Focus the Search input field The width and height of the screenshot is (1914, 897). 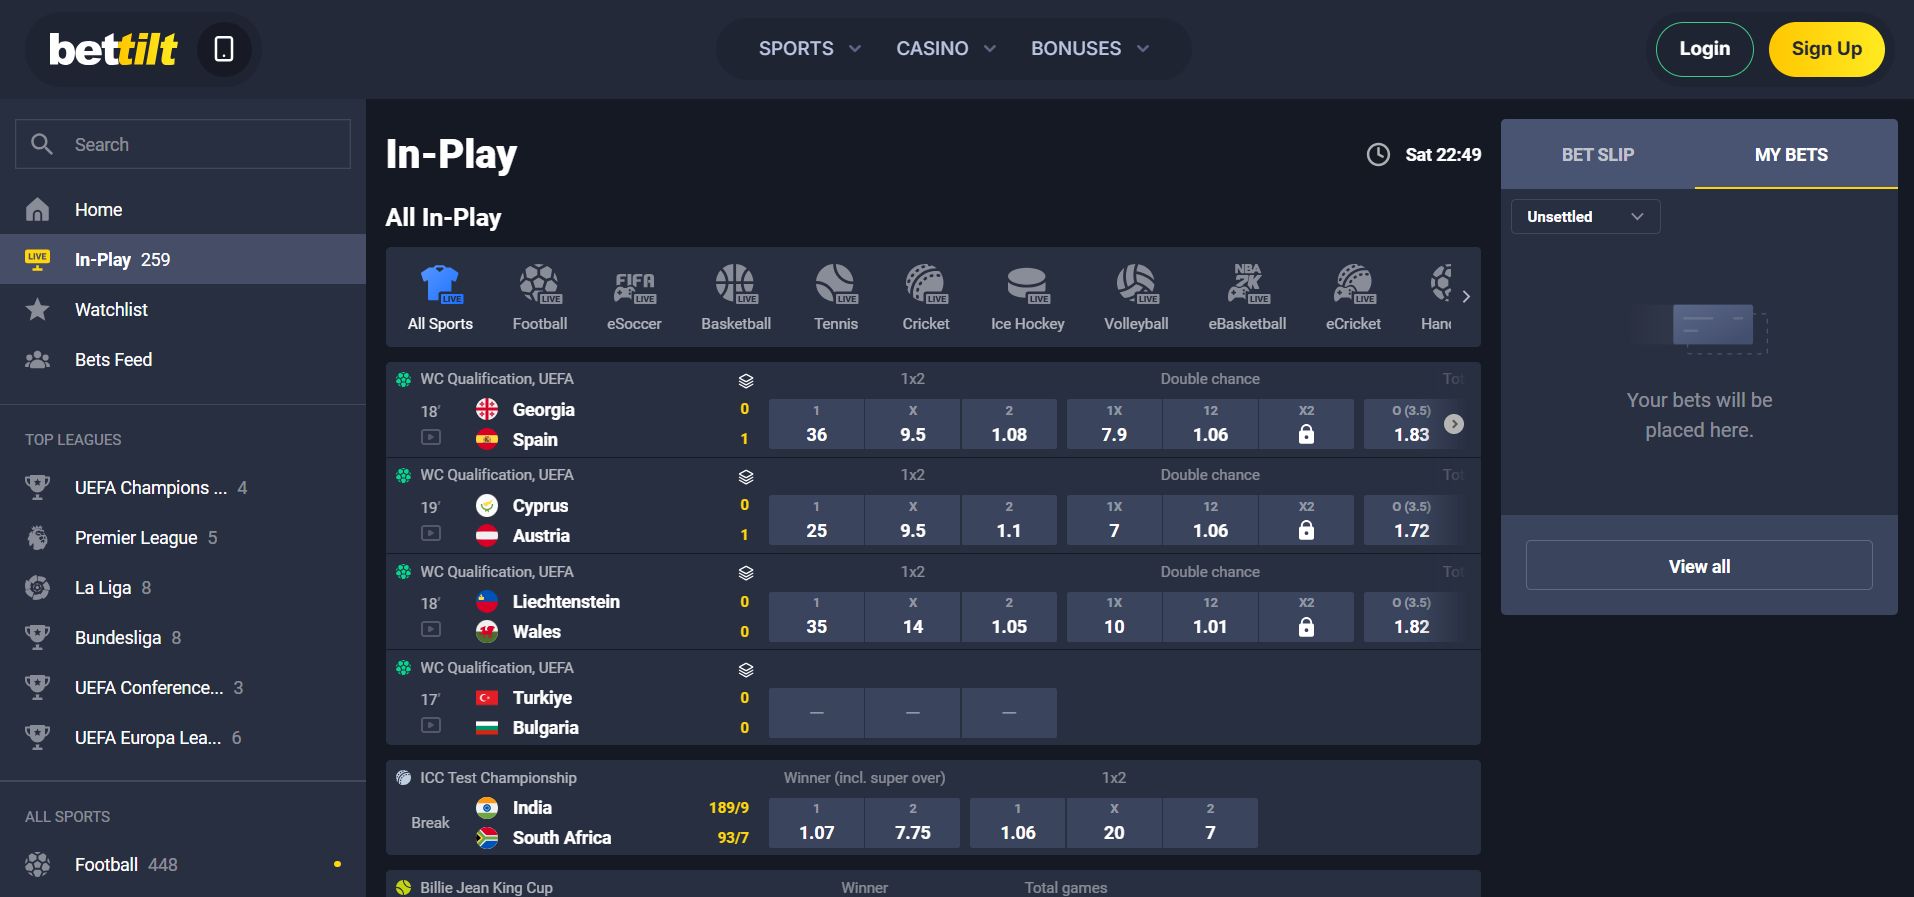tap(183, 144)
